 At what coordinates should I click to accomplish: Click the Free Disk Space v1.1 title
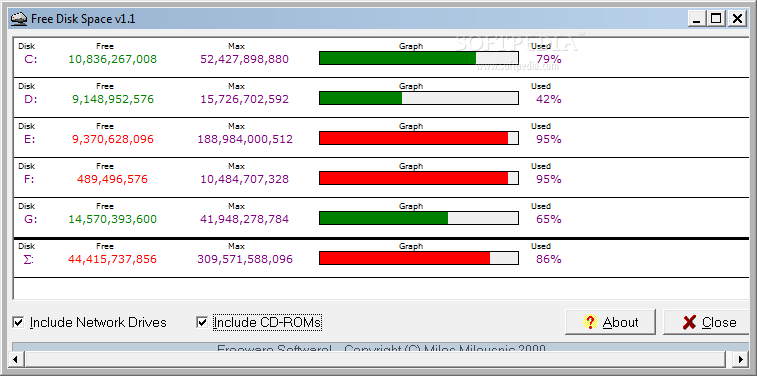click(83, 19)
